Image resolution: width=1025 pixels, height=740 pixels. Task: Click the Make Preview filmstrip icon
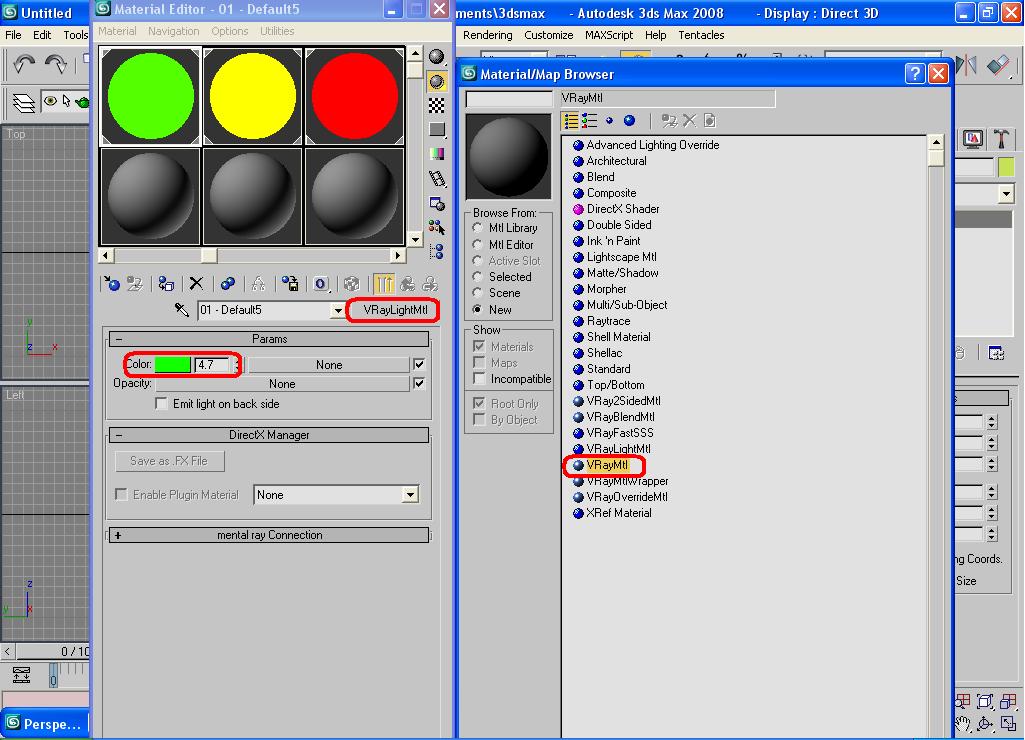click(x=437, y=178)
